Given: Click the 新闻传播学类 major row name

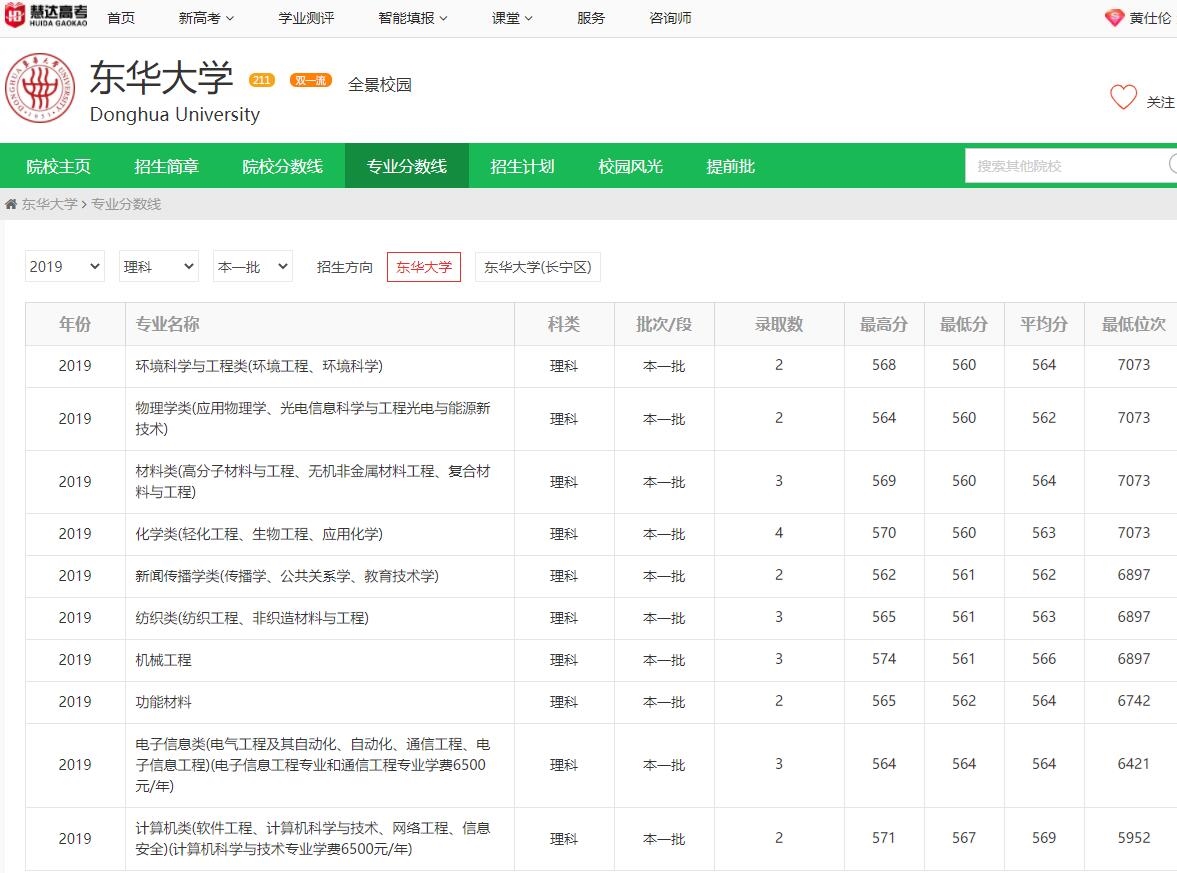Looking at the screenshot, I should (287, 576).
